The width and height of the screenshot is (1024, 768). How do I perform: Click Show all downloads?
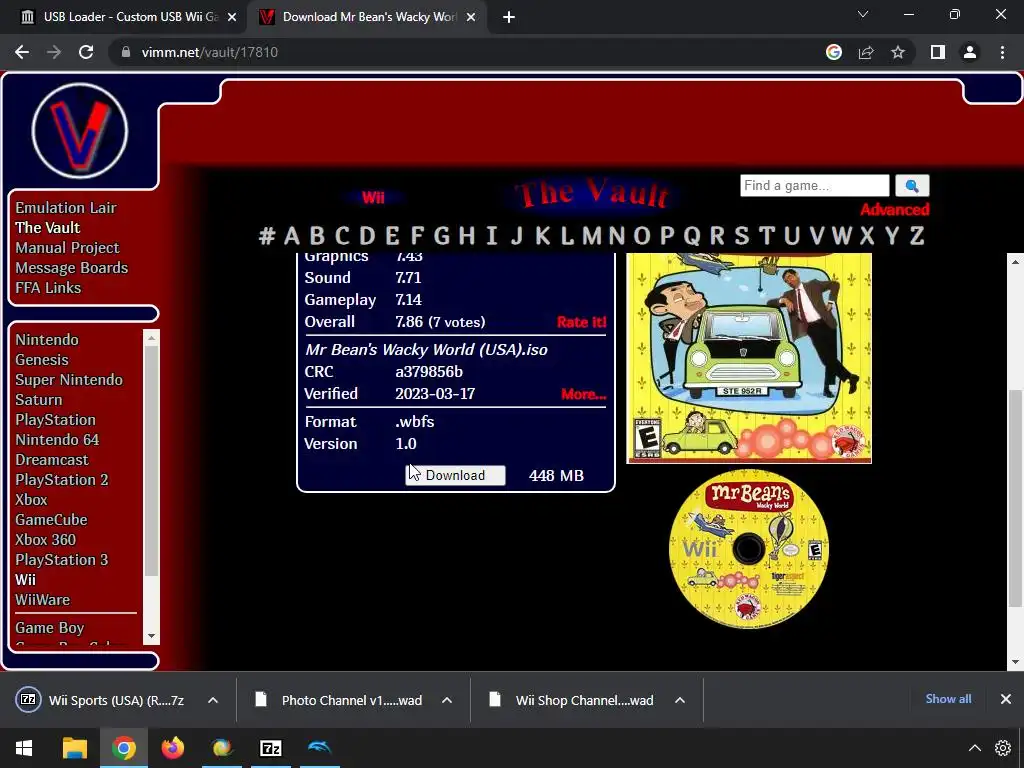948,699
